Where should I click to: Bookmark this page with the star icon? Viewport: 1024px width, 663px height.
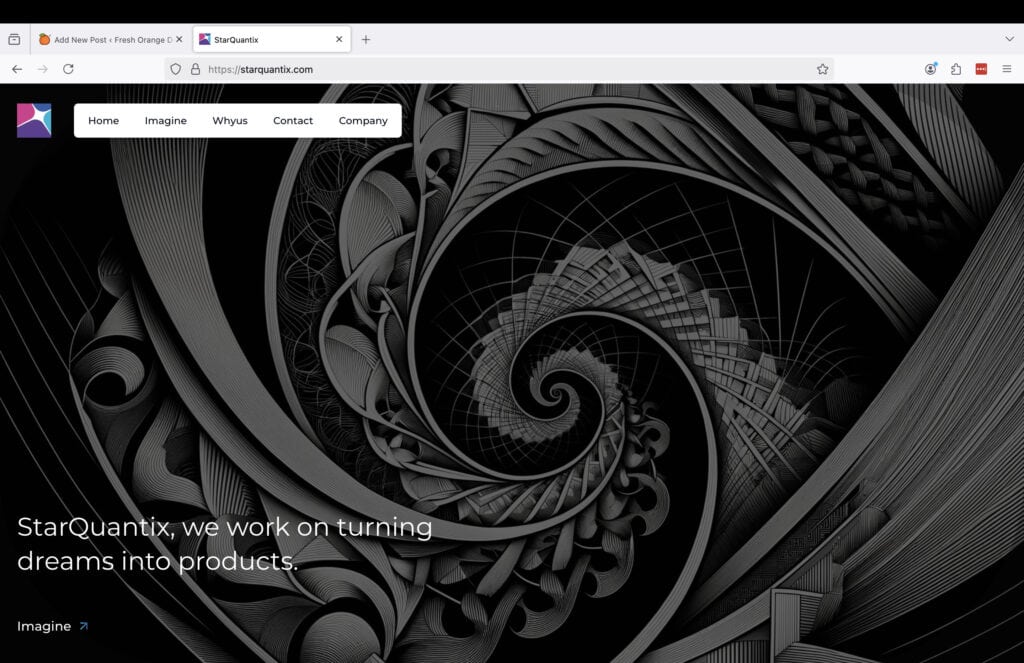click(x=822, y=69)
